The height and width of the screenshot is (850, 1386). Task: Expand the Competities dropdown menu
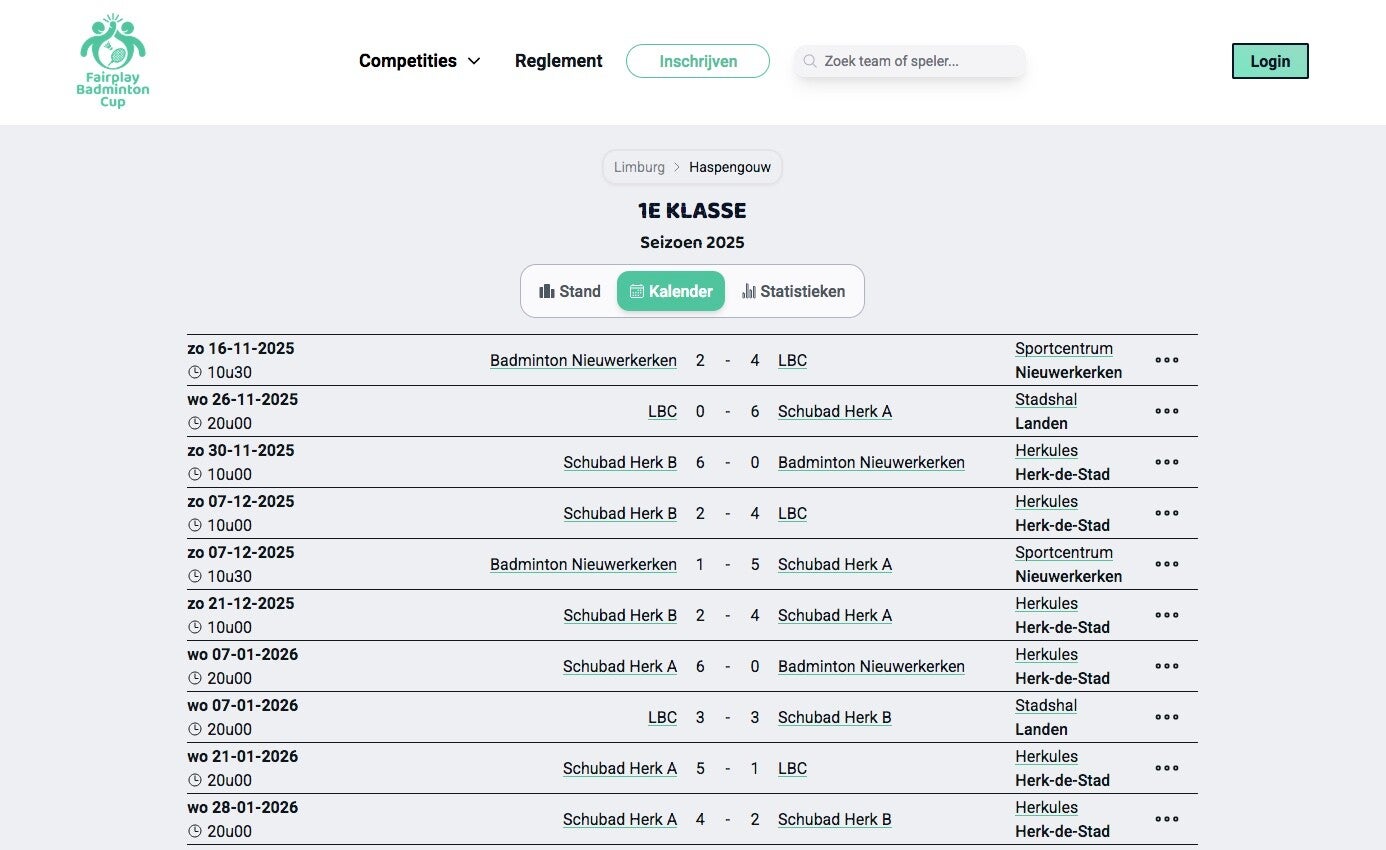(x=419, y=61)
